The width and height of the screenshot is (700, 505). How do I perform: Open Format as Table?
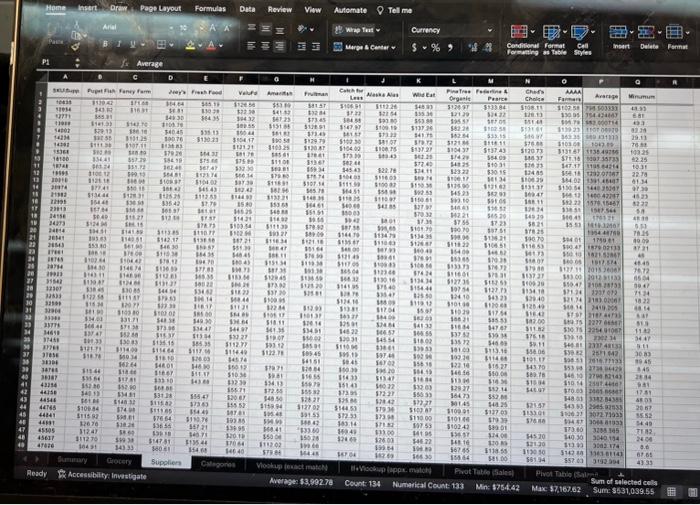pyautogui.click(x=554, y=40)
